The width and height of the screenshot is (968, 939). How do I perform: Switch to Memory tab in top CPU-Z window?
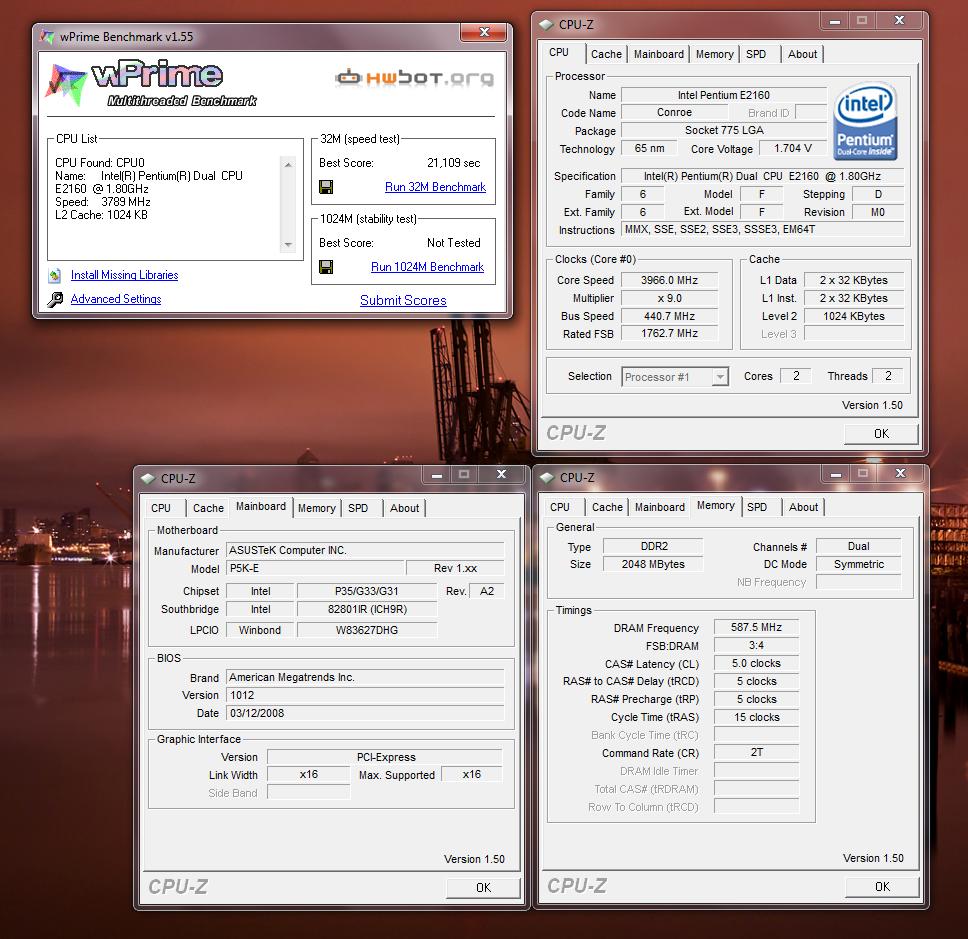[714, 54]
